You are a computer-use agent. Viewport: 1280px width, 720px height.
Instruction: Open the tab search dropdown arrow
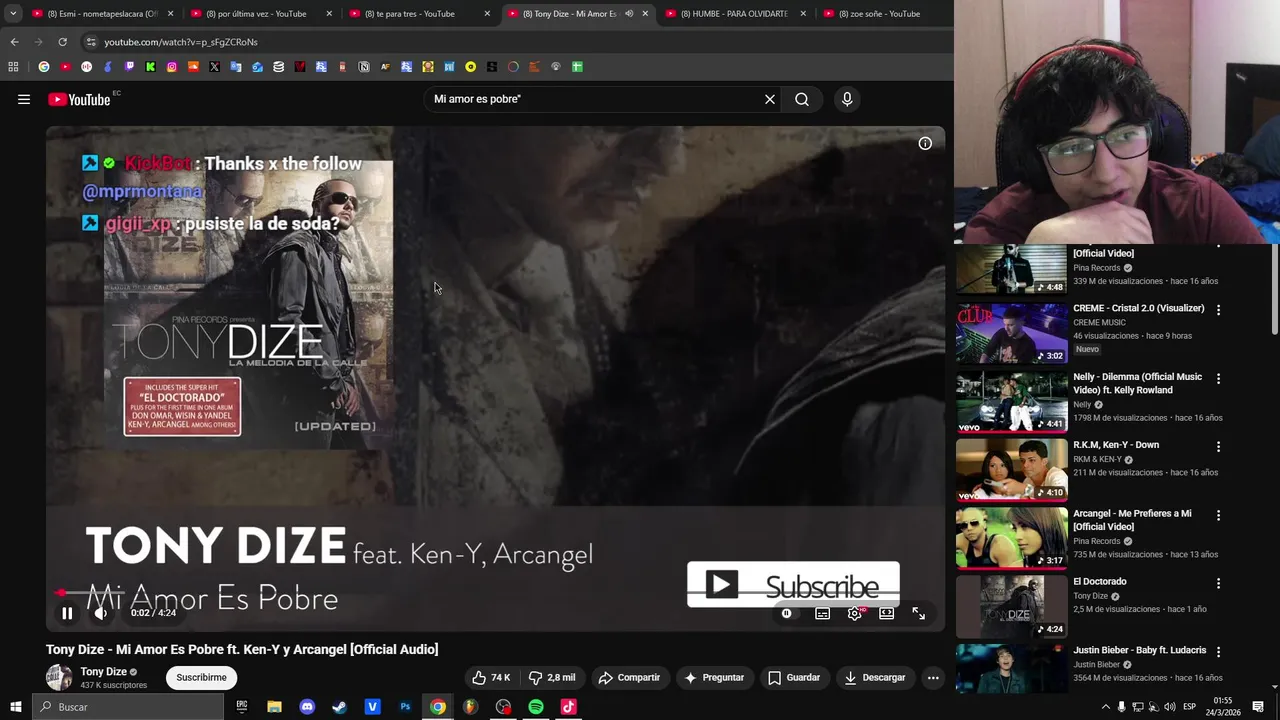[x=13, y=14]
